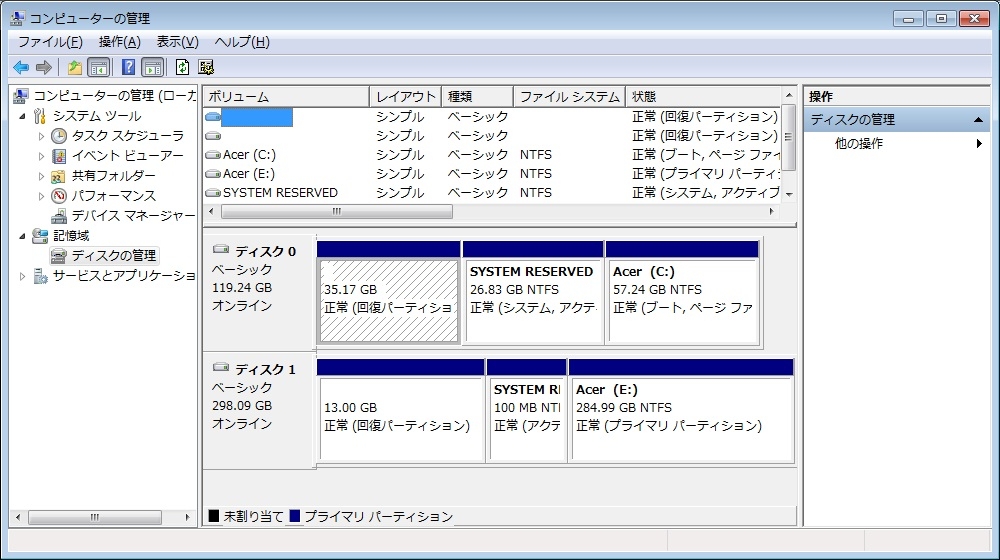Collapse the ディスクの管理 actions section arrow
1000x560 pixels.
pos(979,120)
